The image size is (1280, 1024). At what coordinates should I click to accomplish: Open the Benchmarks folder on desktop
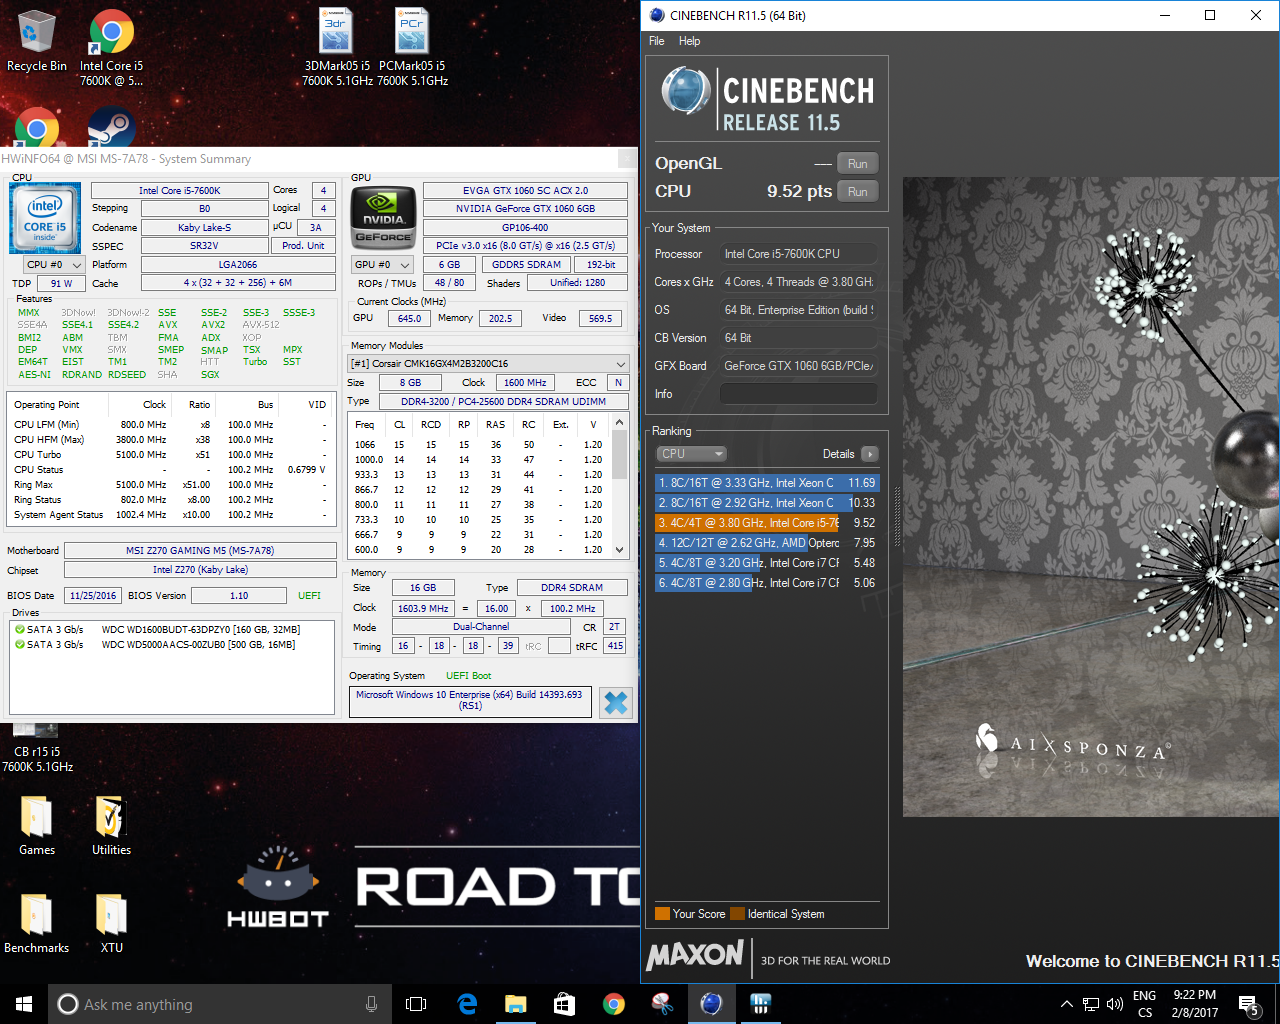coord(37,923)
